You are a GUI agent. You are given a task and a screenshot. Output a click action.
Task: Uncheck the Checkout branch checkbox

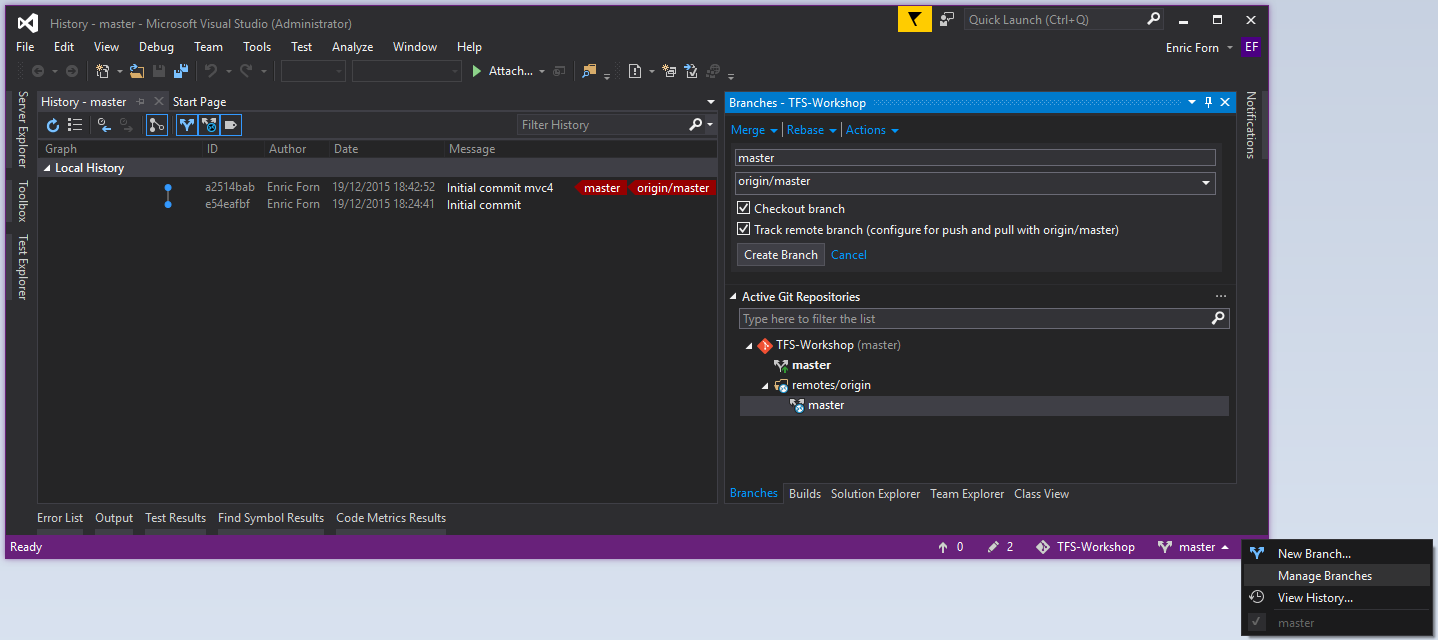click(743, 208)
